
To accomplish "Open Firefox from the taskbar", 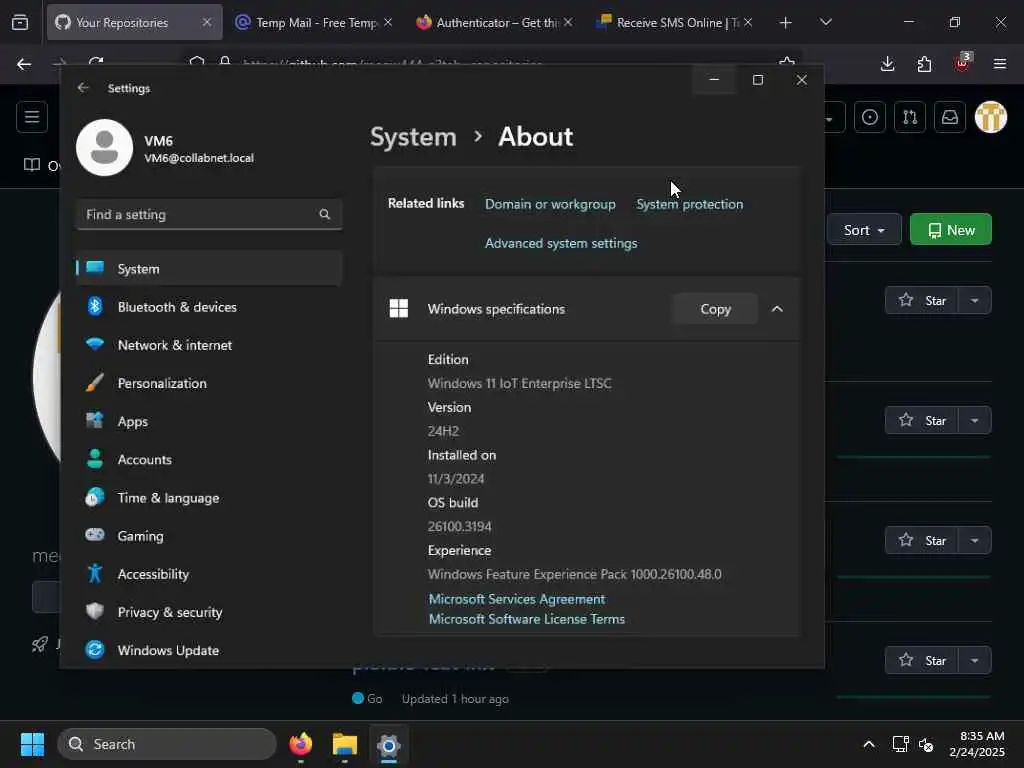I will pos(300,744).
